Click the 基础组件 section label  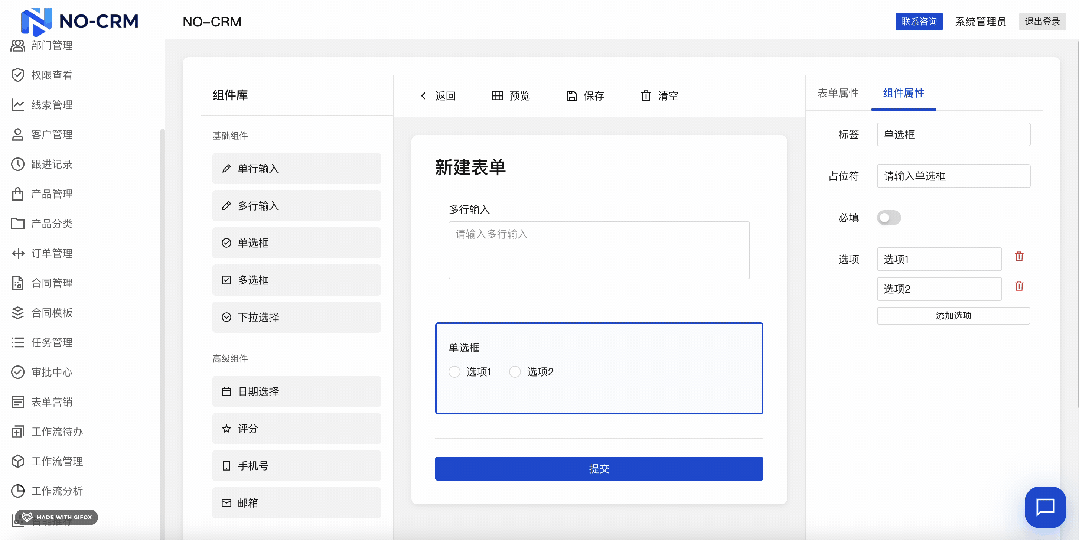point(230,136)
